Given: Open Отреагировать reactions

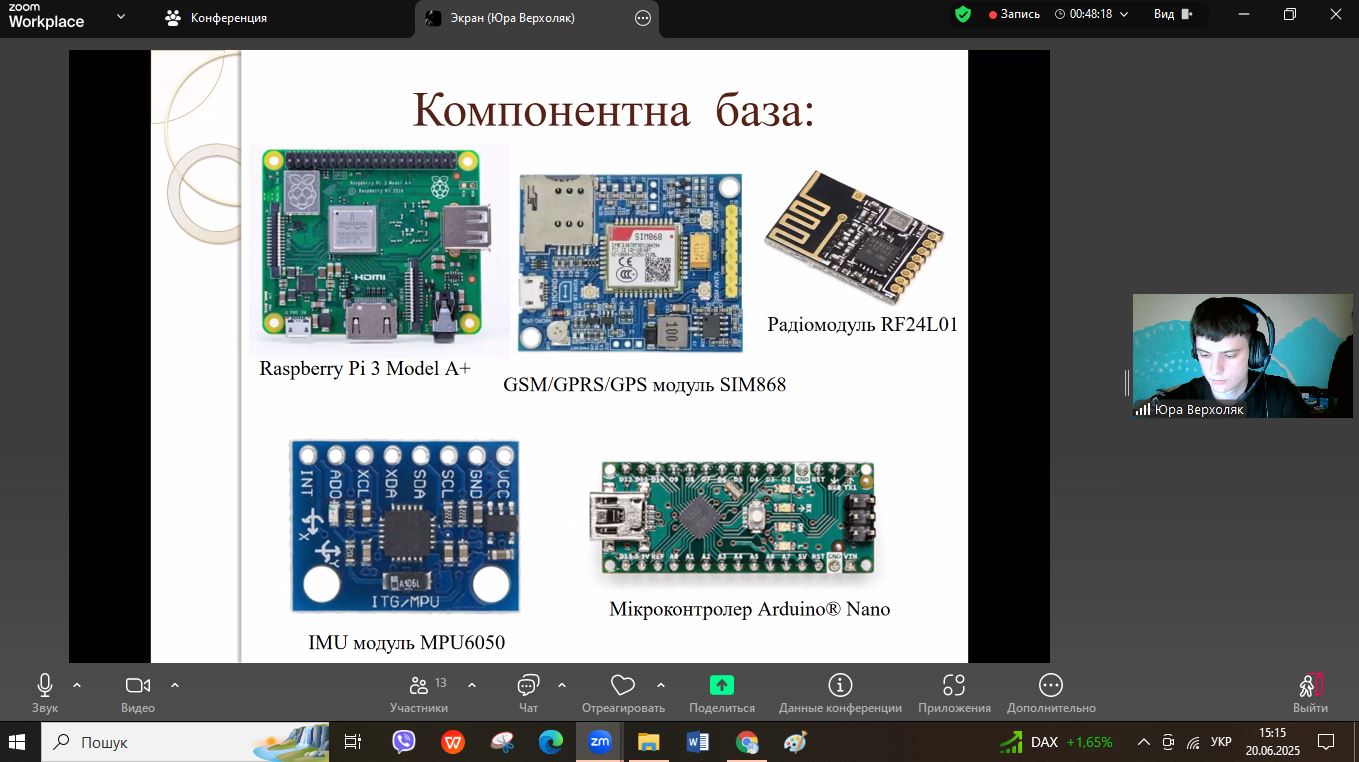Looking at the screenshot, I should (623, 692).
